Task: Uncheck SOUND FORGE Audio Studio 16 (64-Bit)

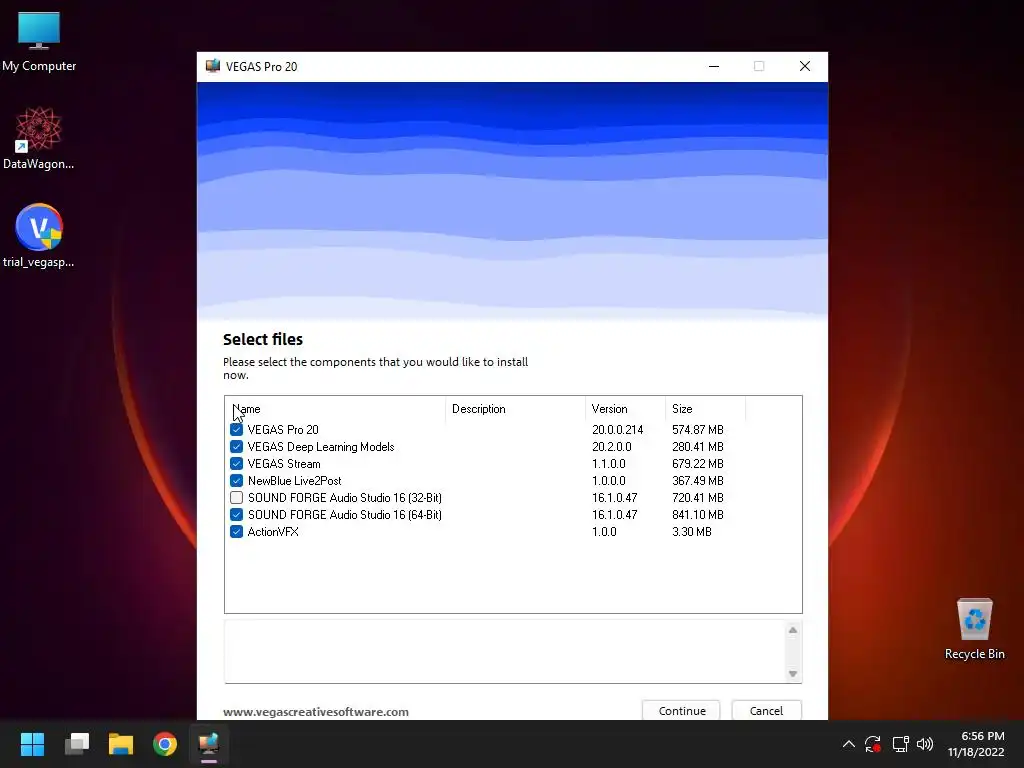Action: pyautogui.click(x=236, y=515)
